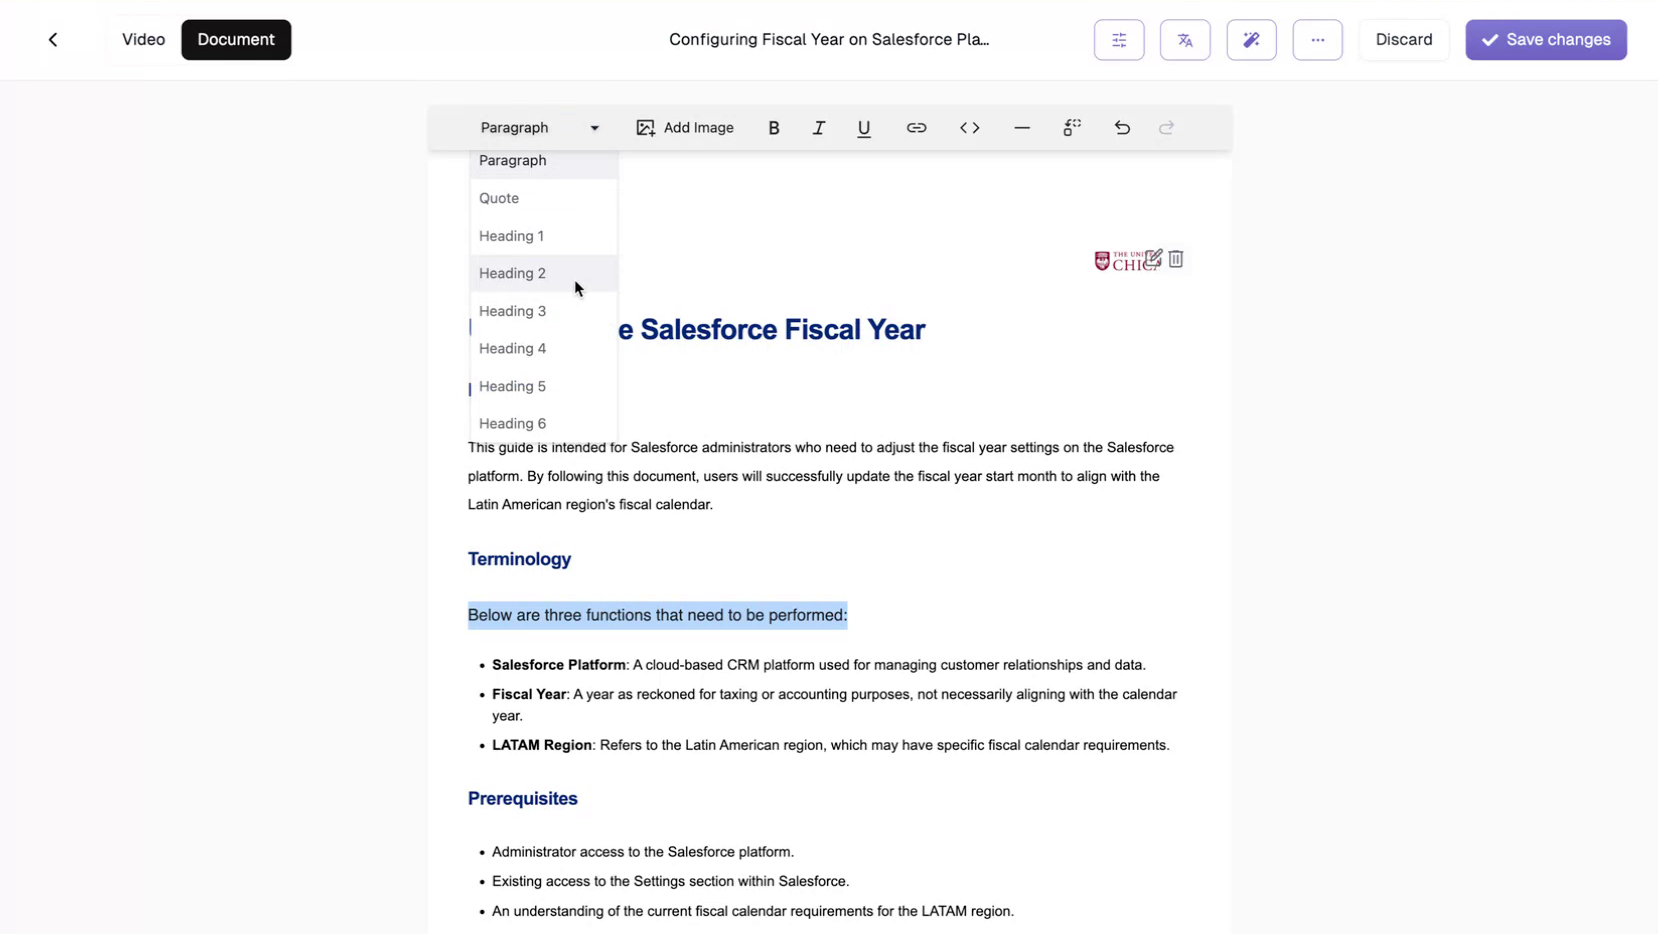Screen dimensions: 1658x934
Task: Insert a horizontal divider line
Action: pyautogui.click(x=1021, y=127)
